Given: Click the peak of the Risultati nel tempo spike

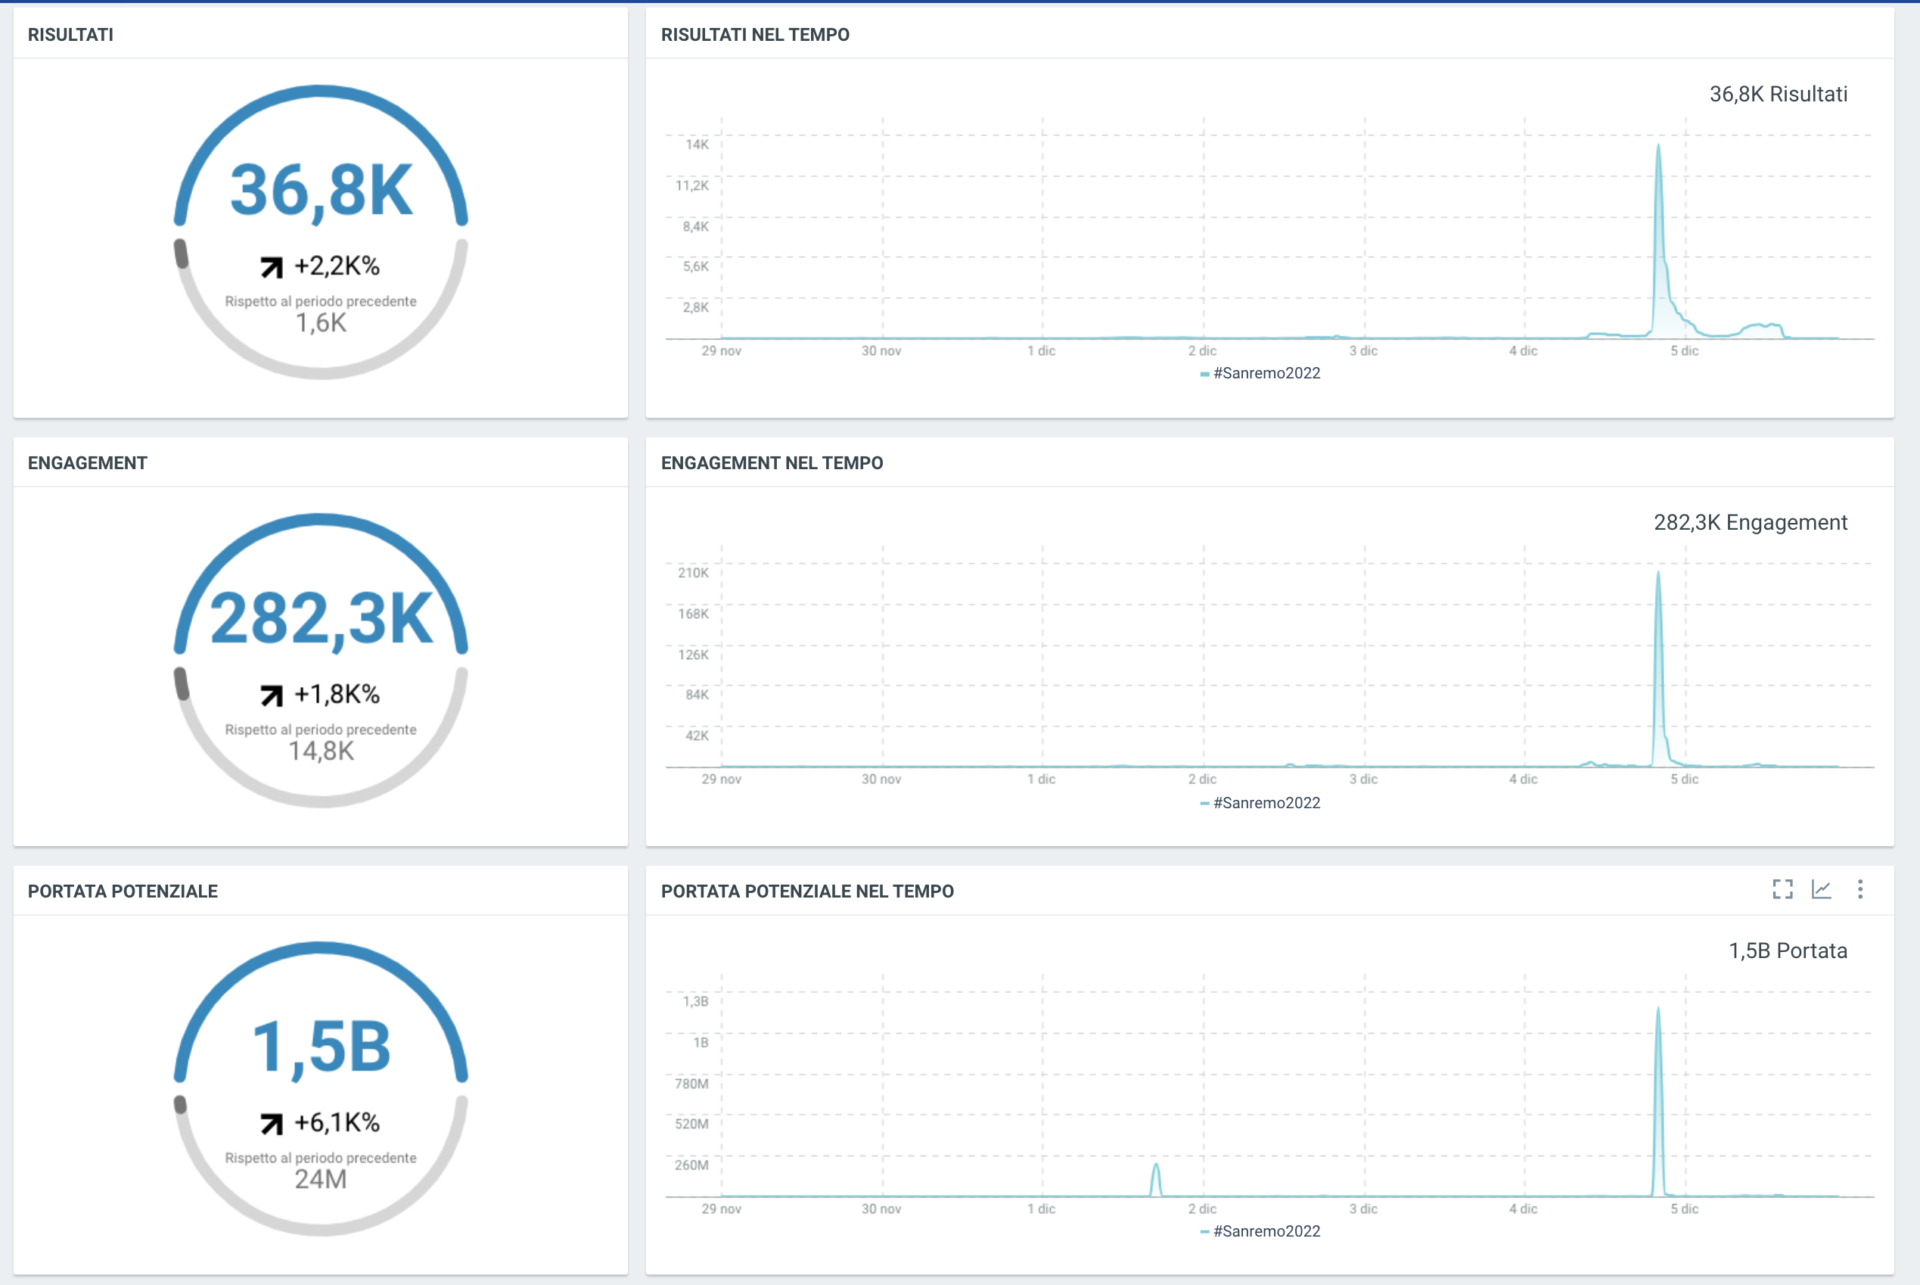Looking at the screenshot, I should (x=1658, y=147).
